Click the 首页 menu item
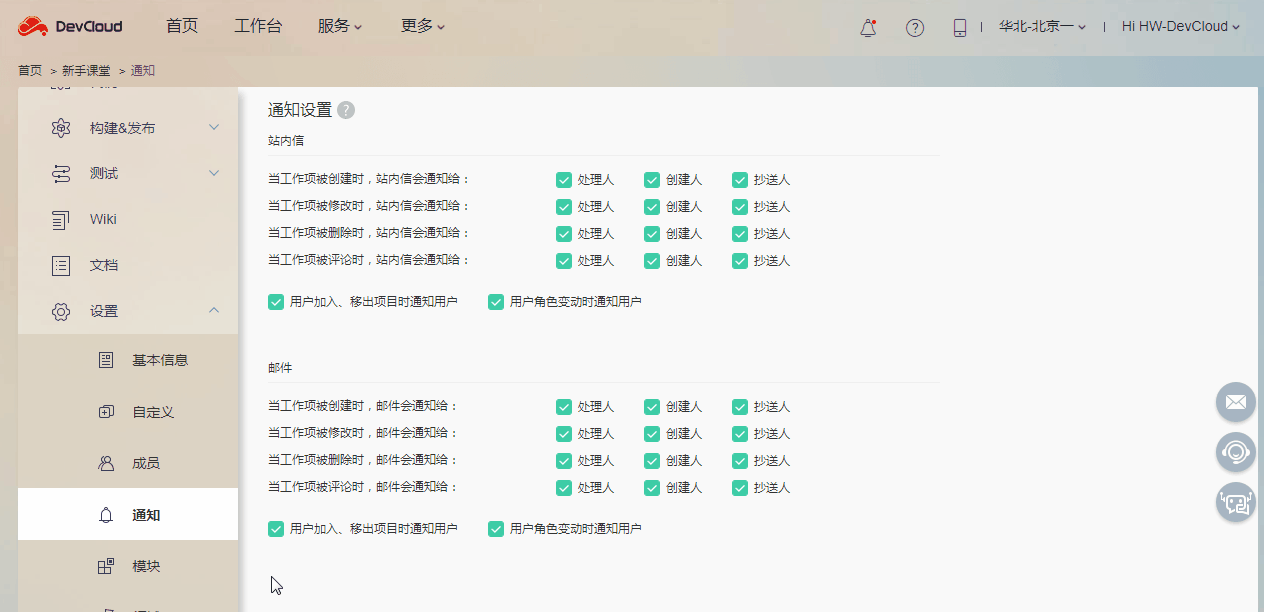 click(181, 26)
